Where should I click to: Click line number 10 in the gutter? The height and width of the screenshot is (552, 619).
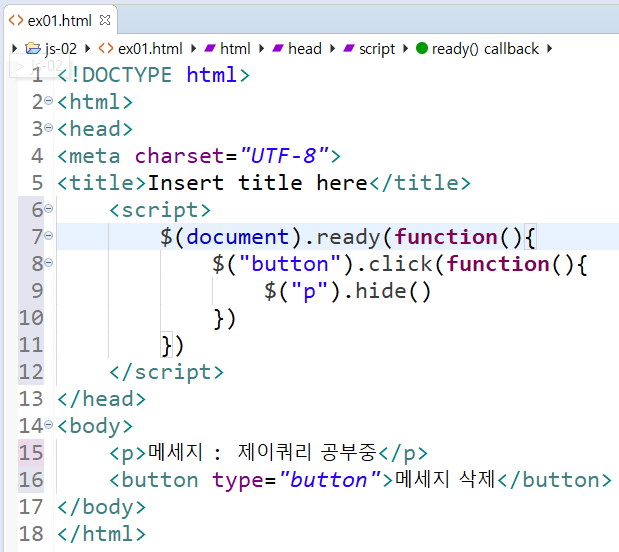point(31,318)
